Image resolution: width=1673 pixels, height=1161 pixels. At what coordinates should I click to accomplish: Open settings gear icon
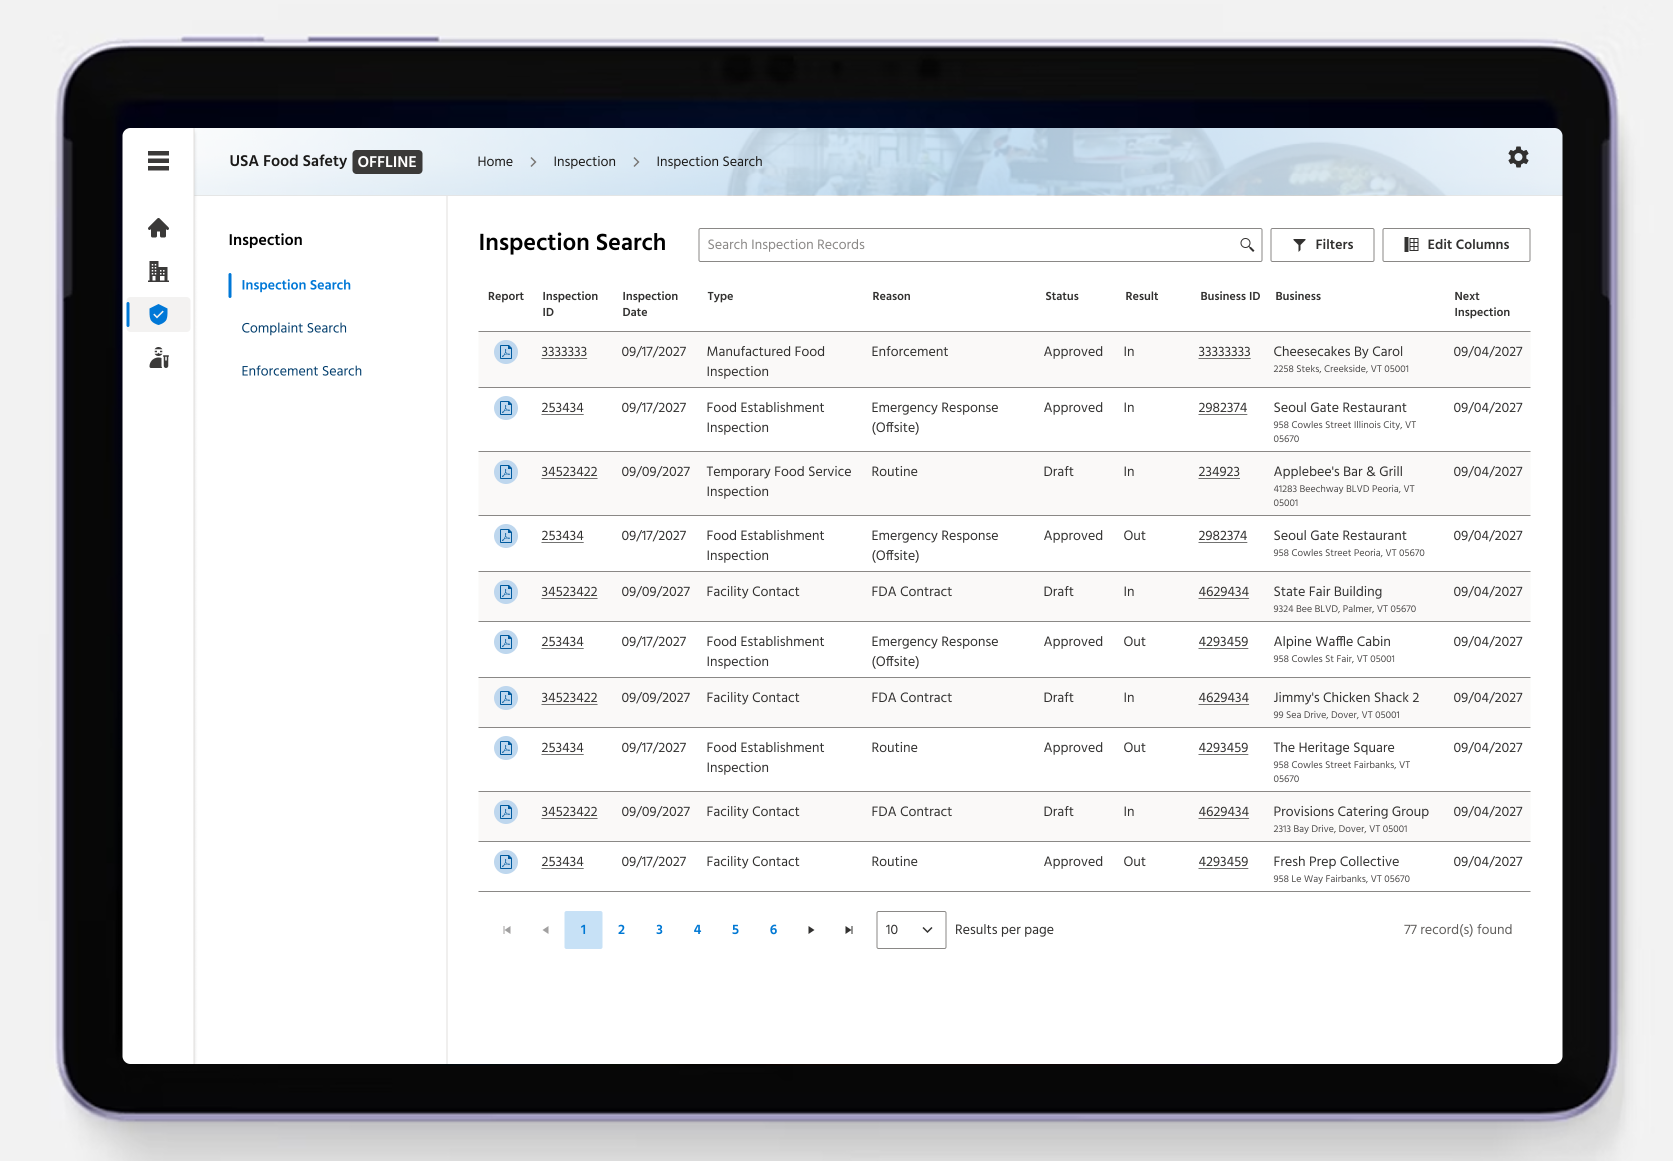tap(1518, 157)
